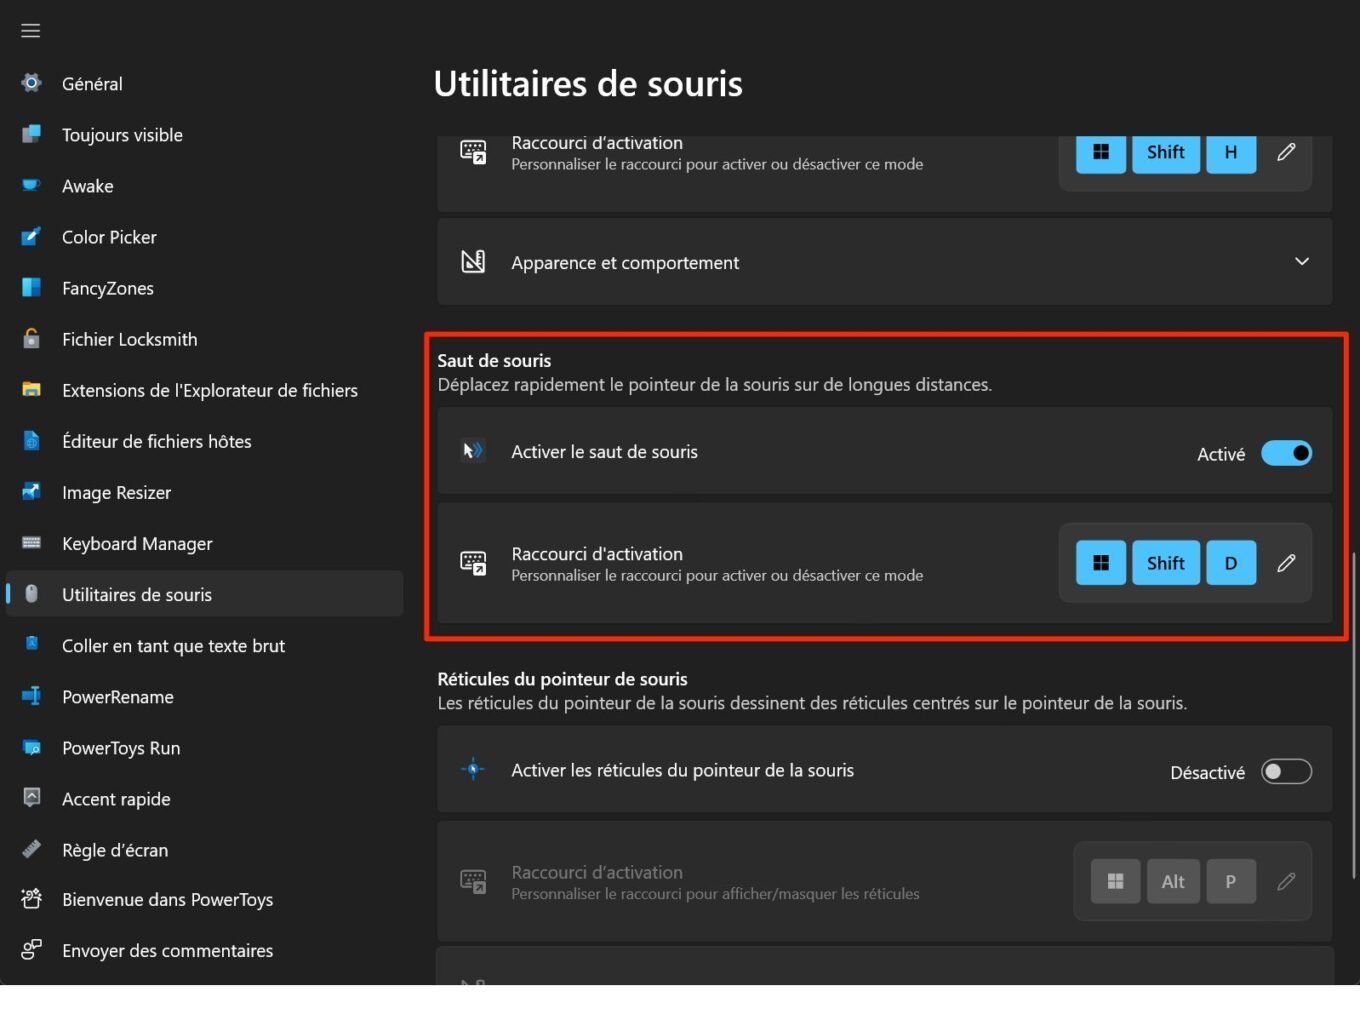The width and height of the screenshot is (1360, 1020).
Task: Go to PowerToys Run settings
Action: (204, 747)
